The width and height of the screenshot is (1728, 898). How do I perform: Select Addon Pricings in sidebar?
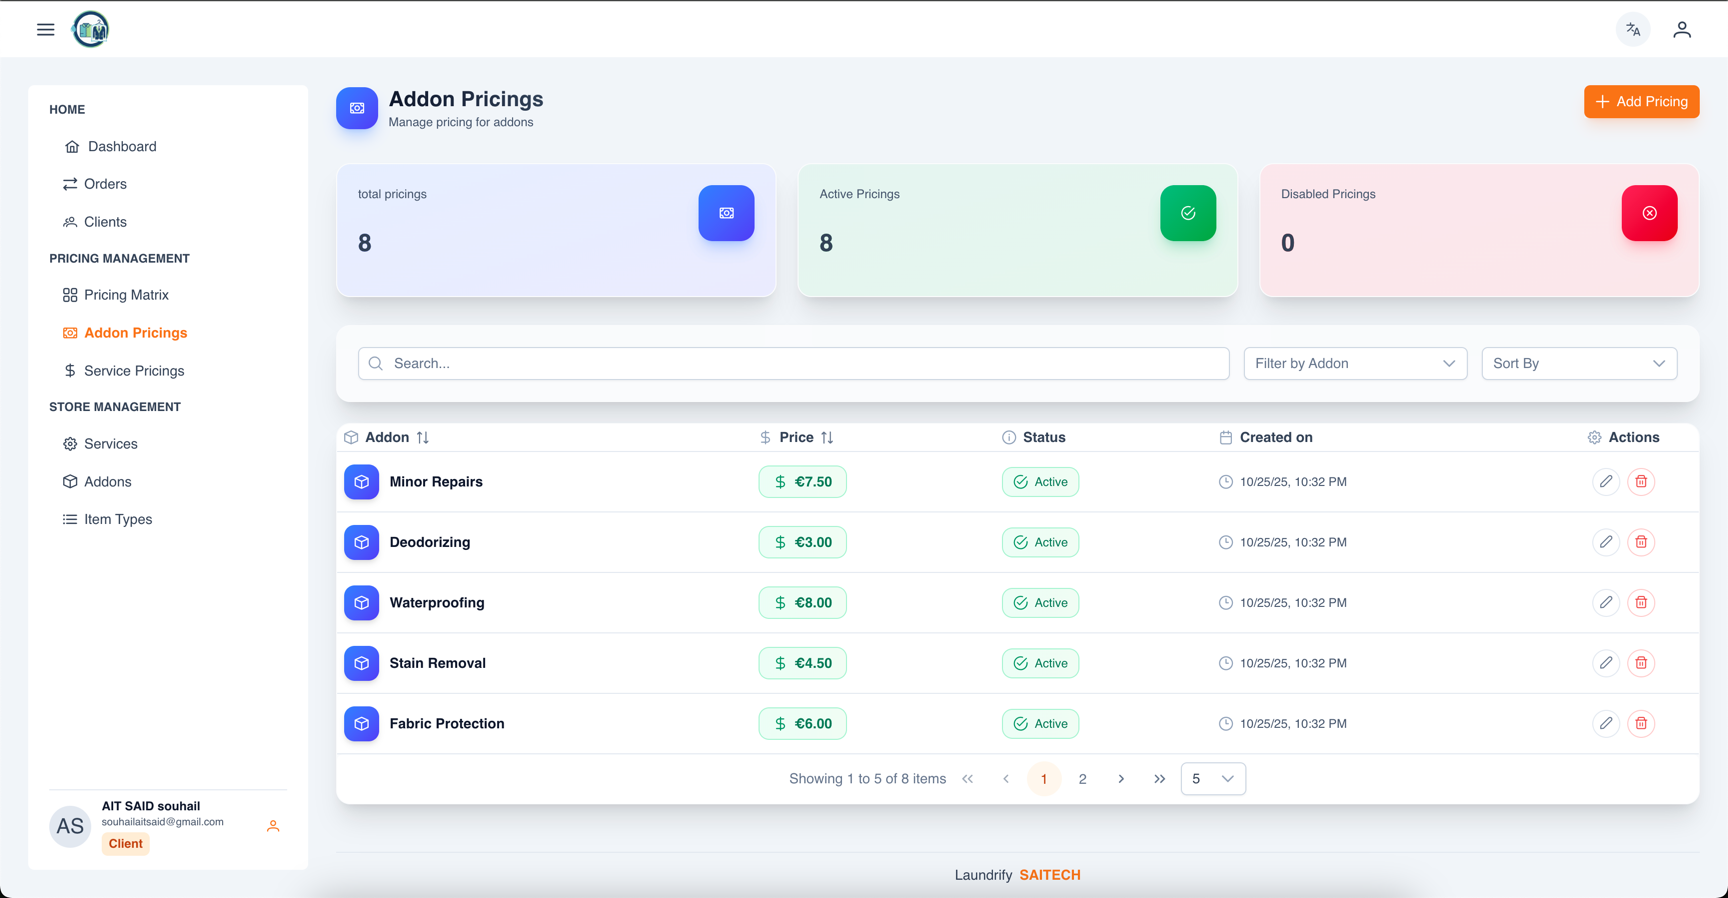[x=125, y=333]
